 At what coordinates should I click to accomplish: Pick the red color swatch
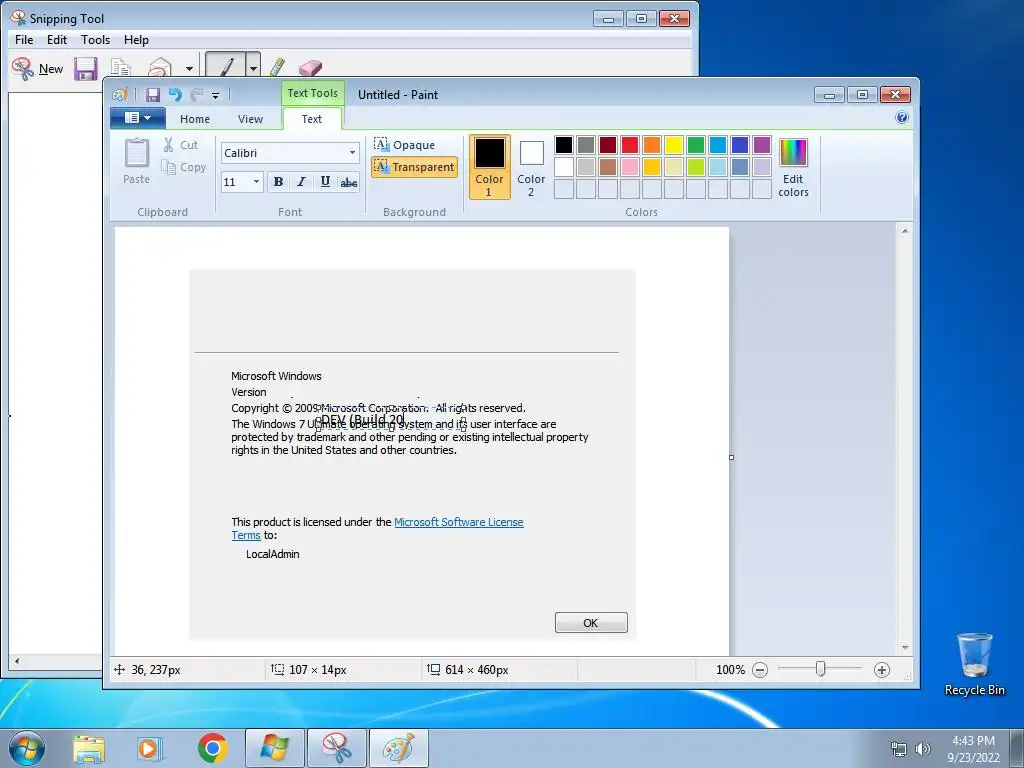(x=630, y=145)
